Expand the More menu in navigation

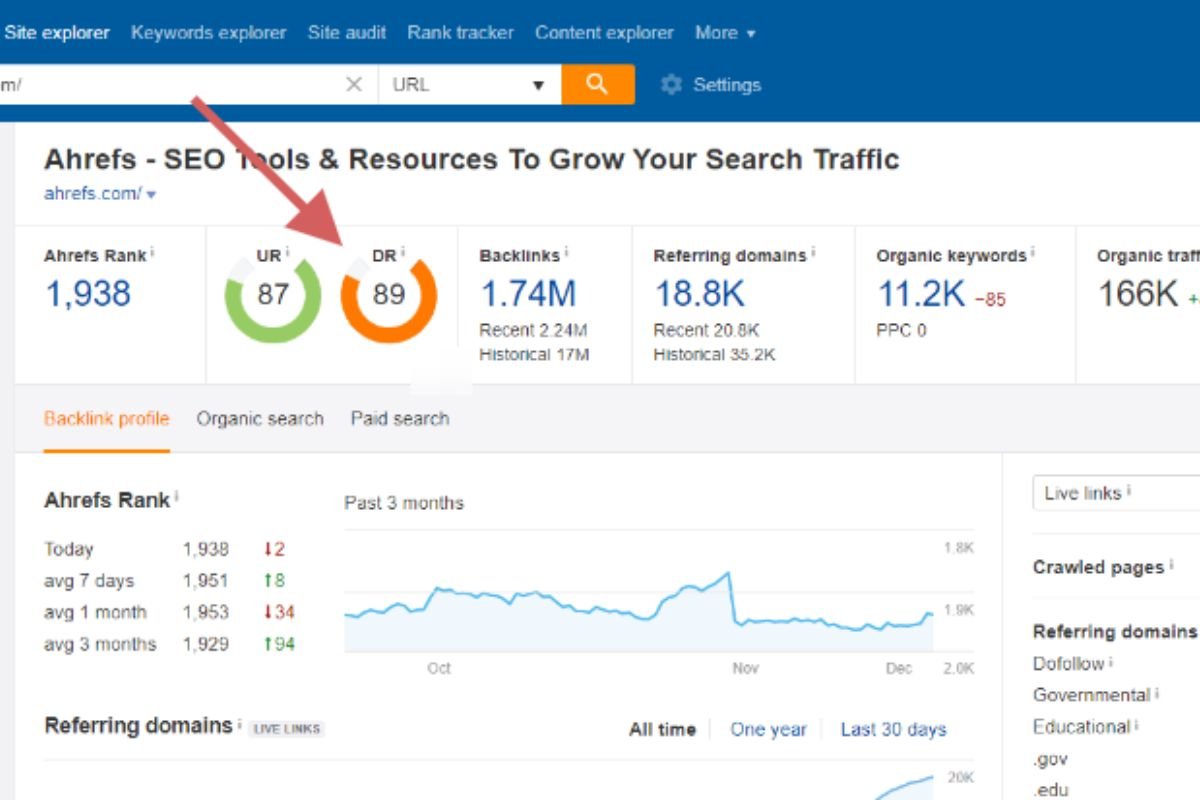pyautogui.click(x=725, y=33)
